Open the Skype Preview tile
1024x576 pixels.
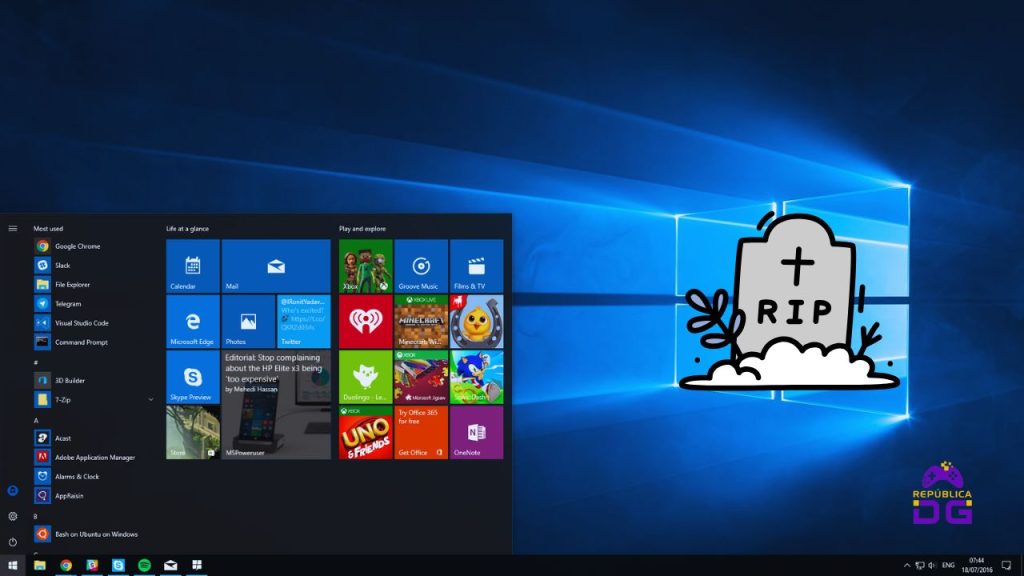pos(193,377)
